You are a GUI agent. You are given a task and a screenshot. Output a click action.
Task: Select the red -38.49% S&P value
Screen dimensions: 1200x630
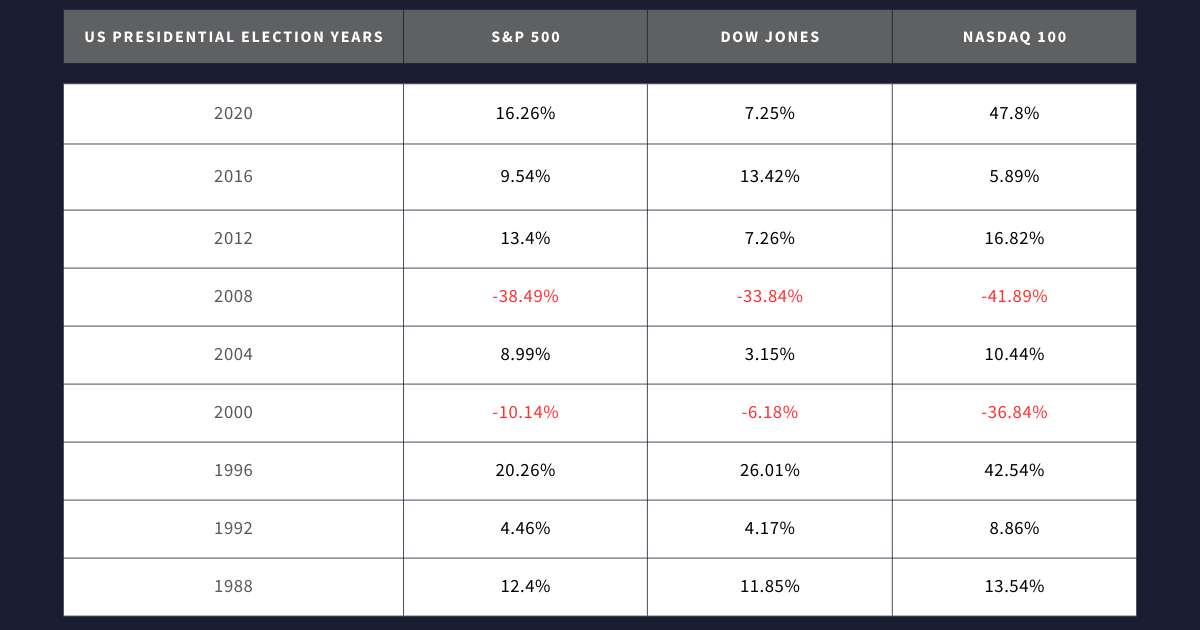point(525,297)
